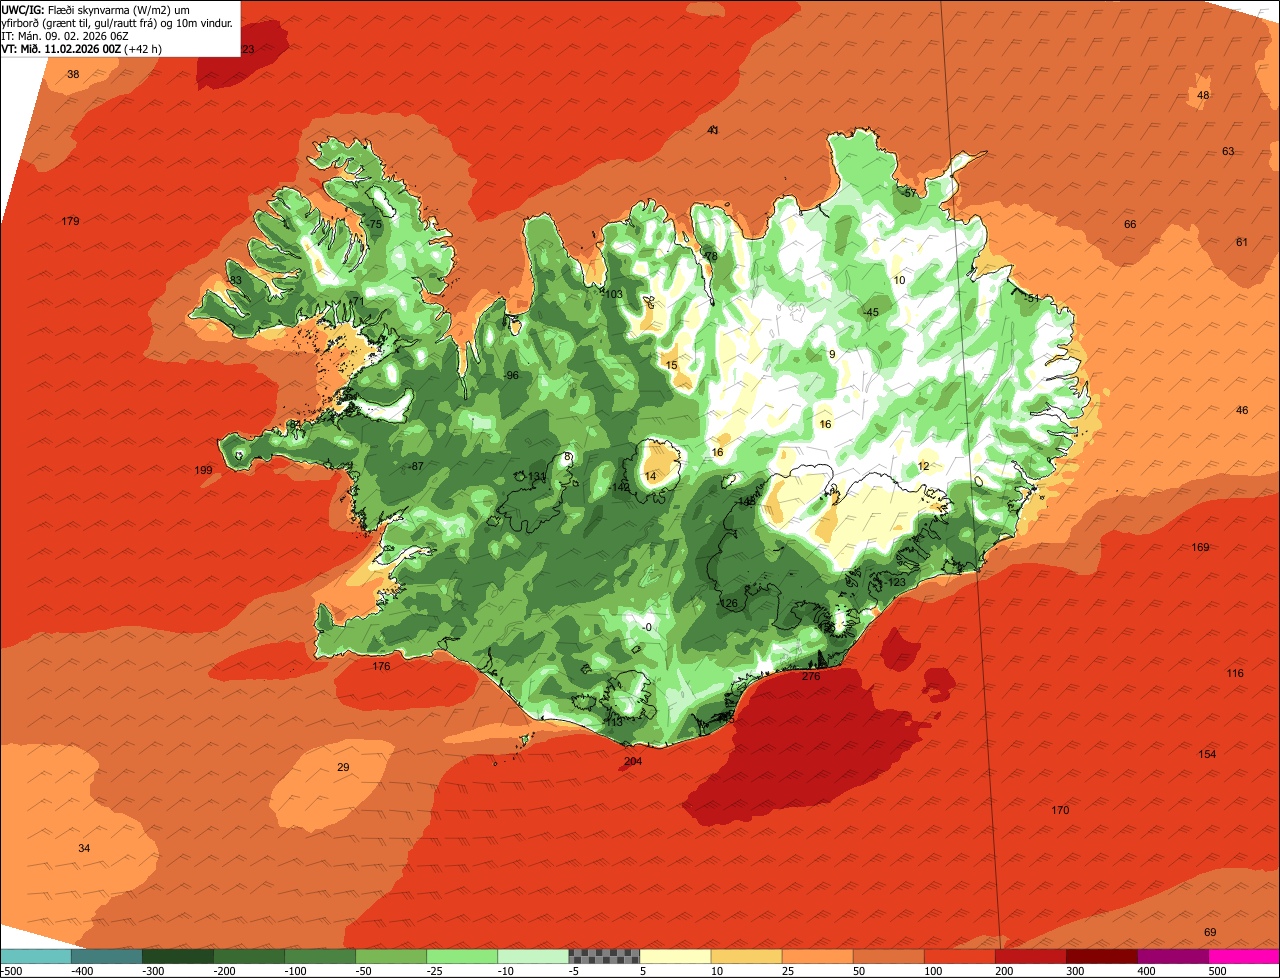Viewport: 1280px width, 978px height.
Task: Click the 276 value off the south coast
Action: (811, 677)
